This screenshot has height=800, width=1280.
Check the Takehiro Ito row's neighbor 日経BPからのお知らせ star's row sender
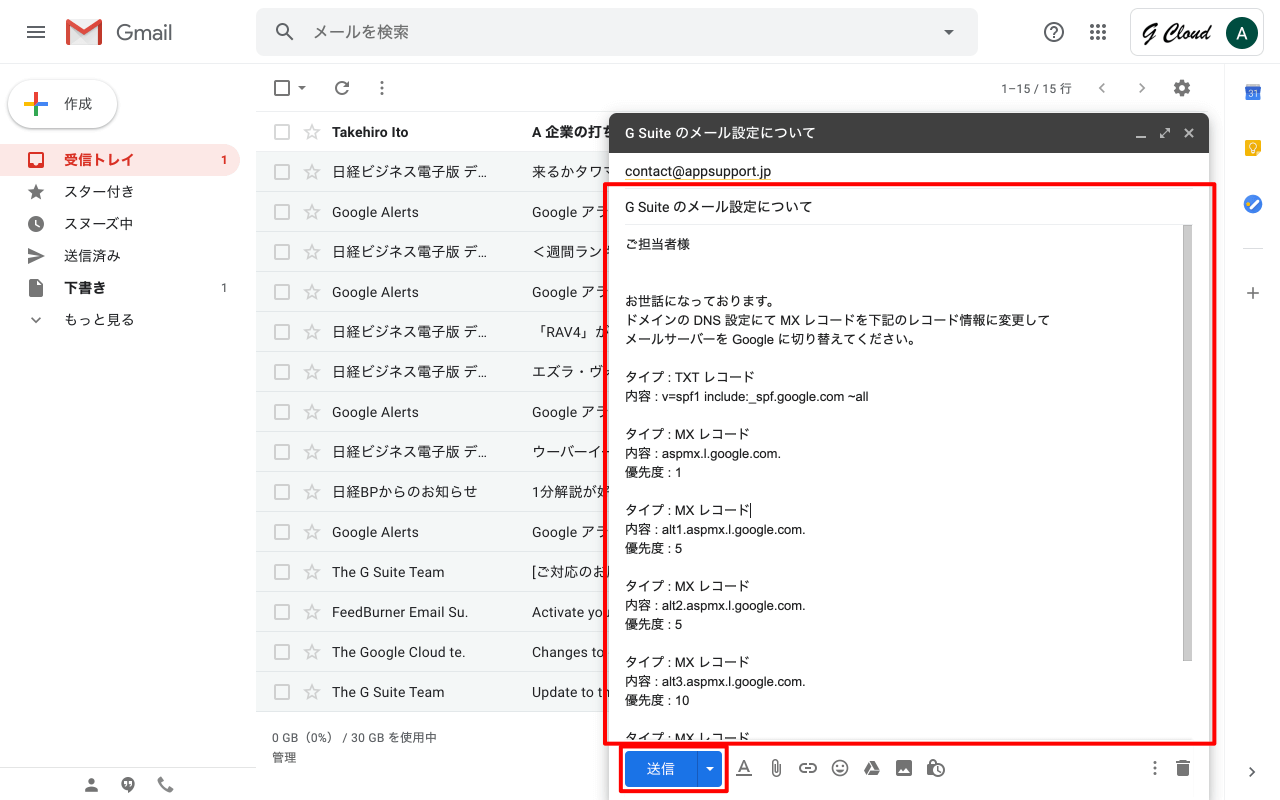coord(404,492)
